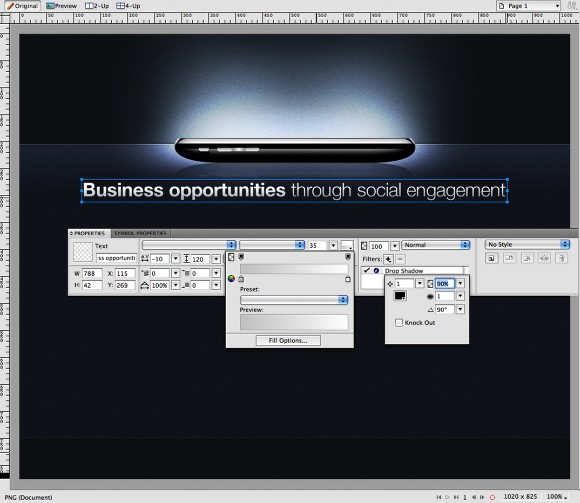
Task: Select the right gradient color stop
Action: click(348, 279)
